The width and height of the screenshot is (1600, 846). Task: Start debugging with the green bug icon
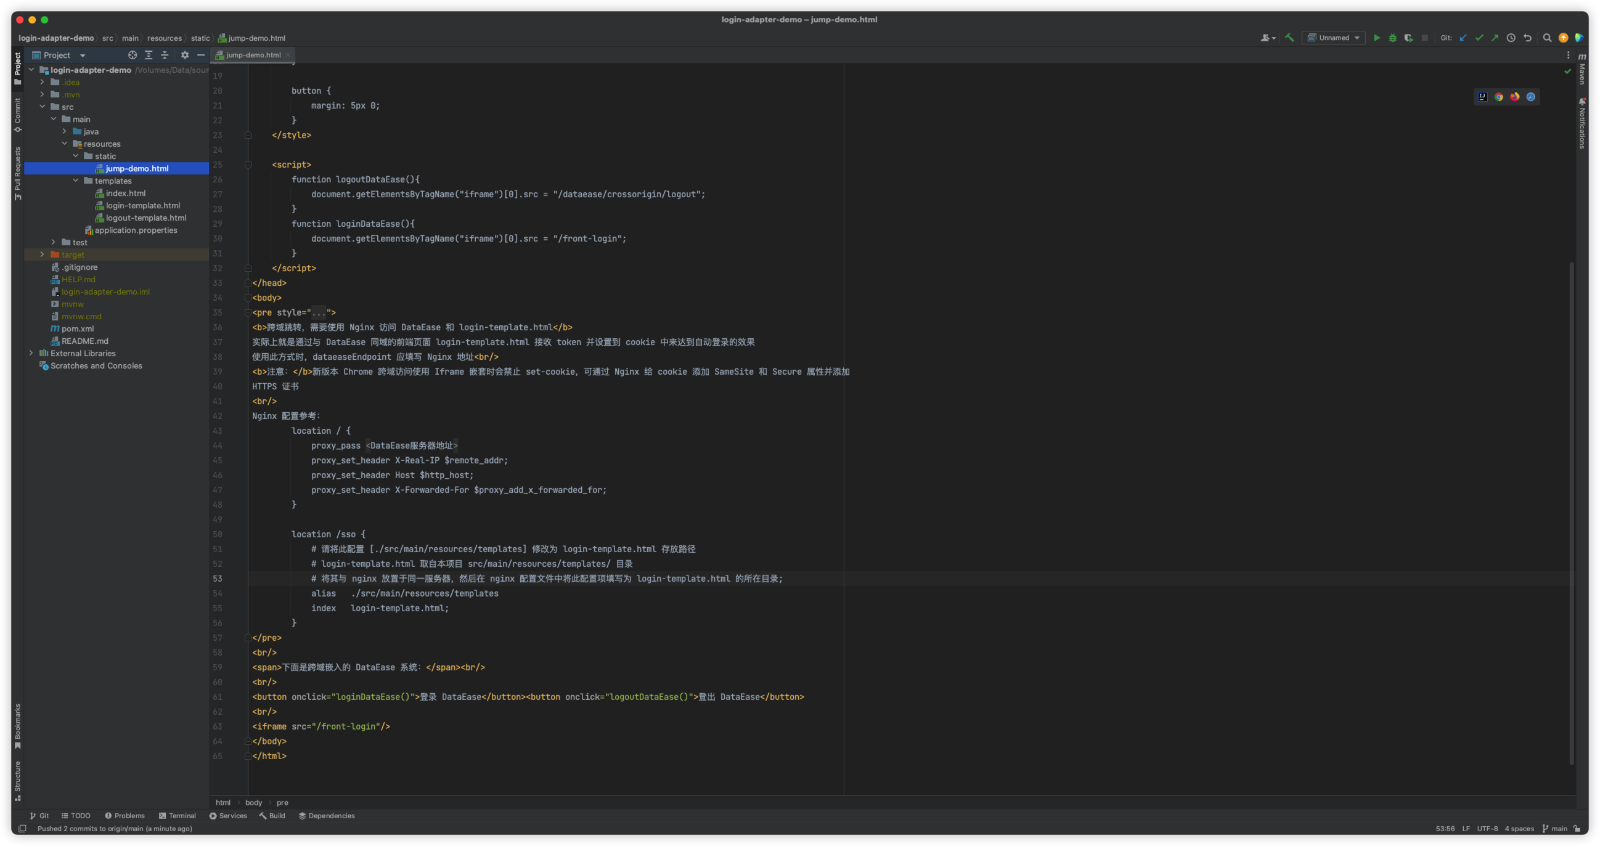coord(1393,38)
